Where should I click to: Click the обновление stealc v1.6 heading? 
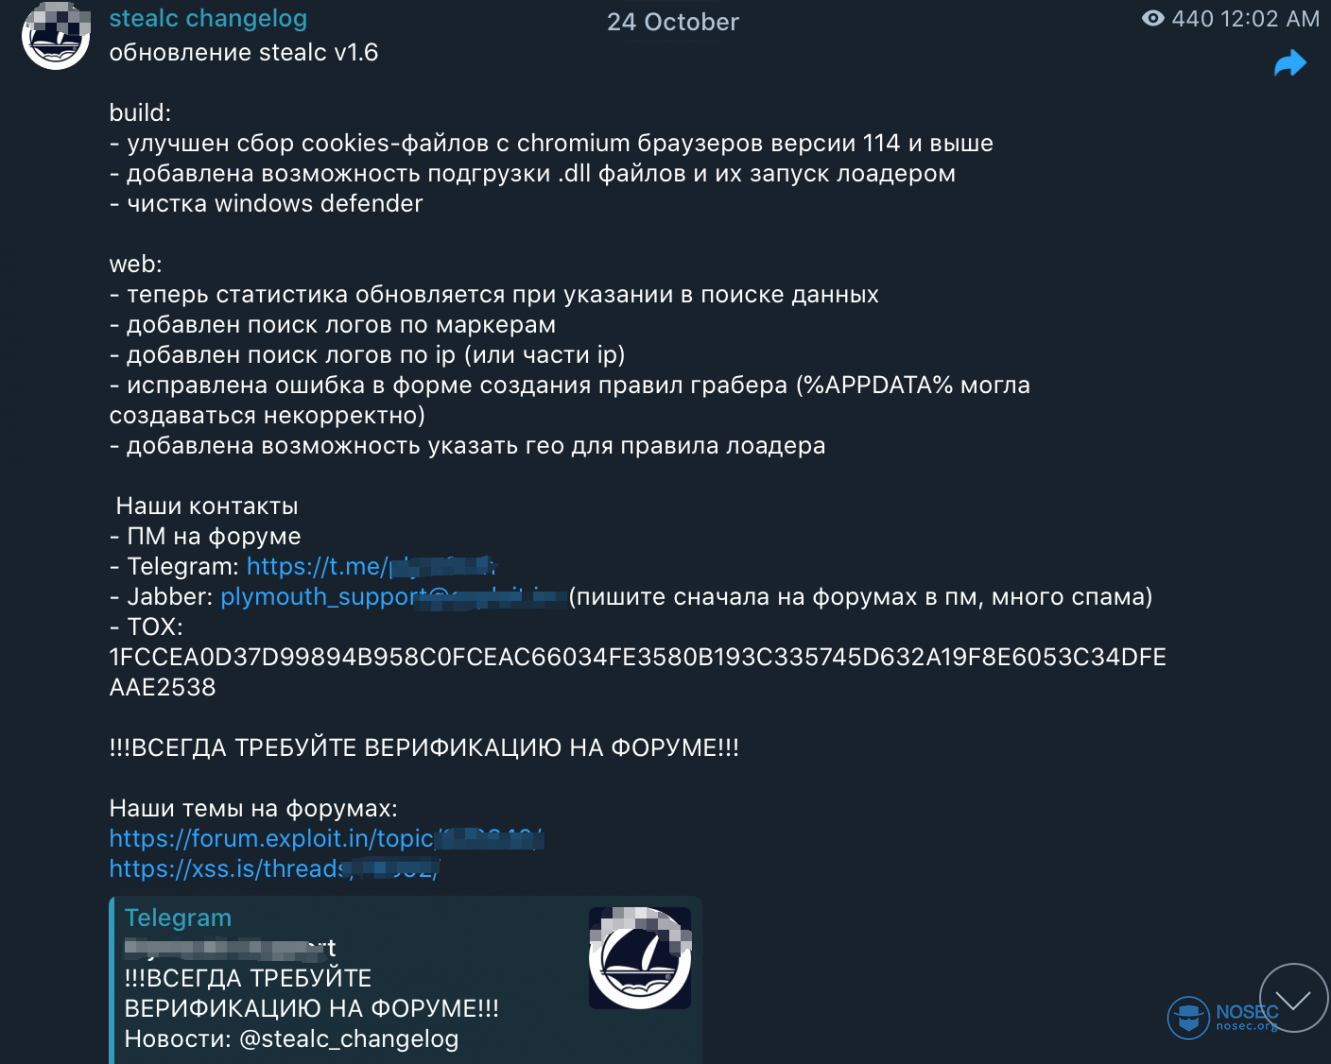[243, 53]
